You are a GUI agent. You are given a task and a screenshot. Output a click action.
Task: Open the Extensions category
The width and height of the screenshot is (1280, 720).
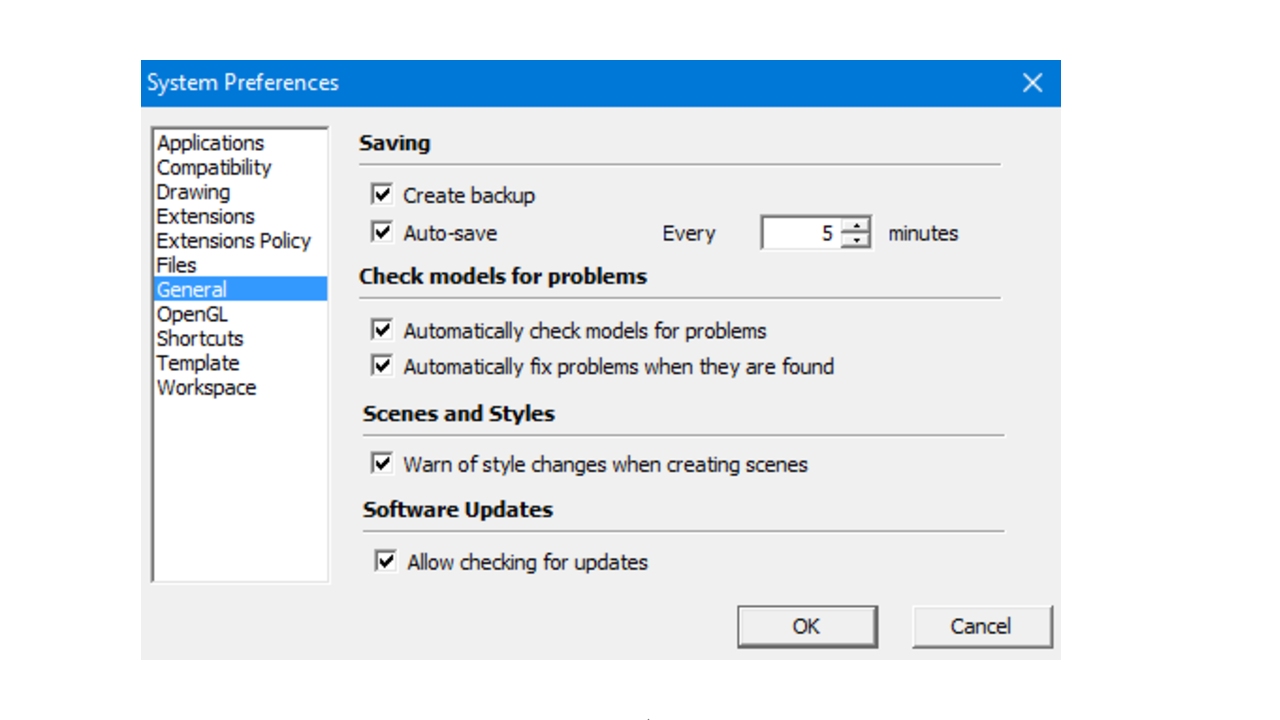205,216
